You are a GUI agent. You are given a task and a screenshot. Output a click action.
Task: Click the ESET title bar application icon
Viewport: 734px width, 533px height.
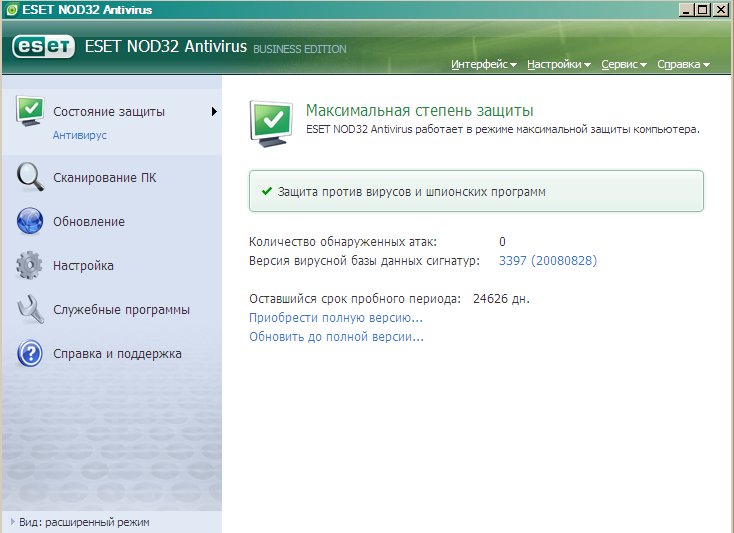[12, 10]
